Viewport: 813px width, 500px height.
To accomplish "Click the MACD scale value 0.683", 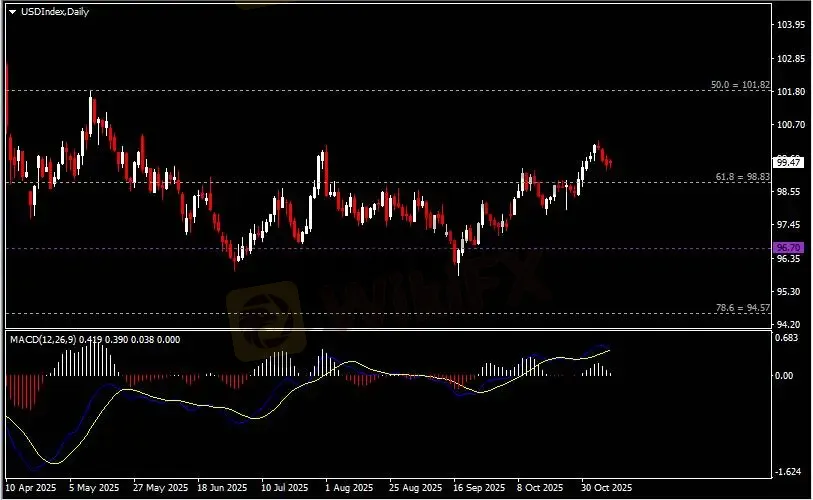I will pos(787,338).
